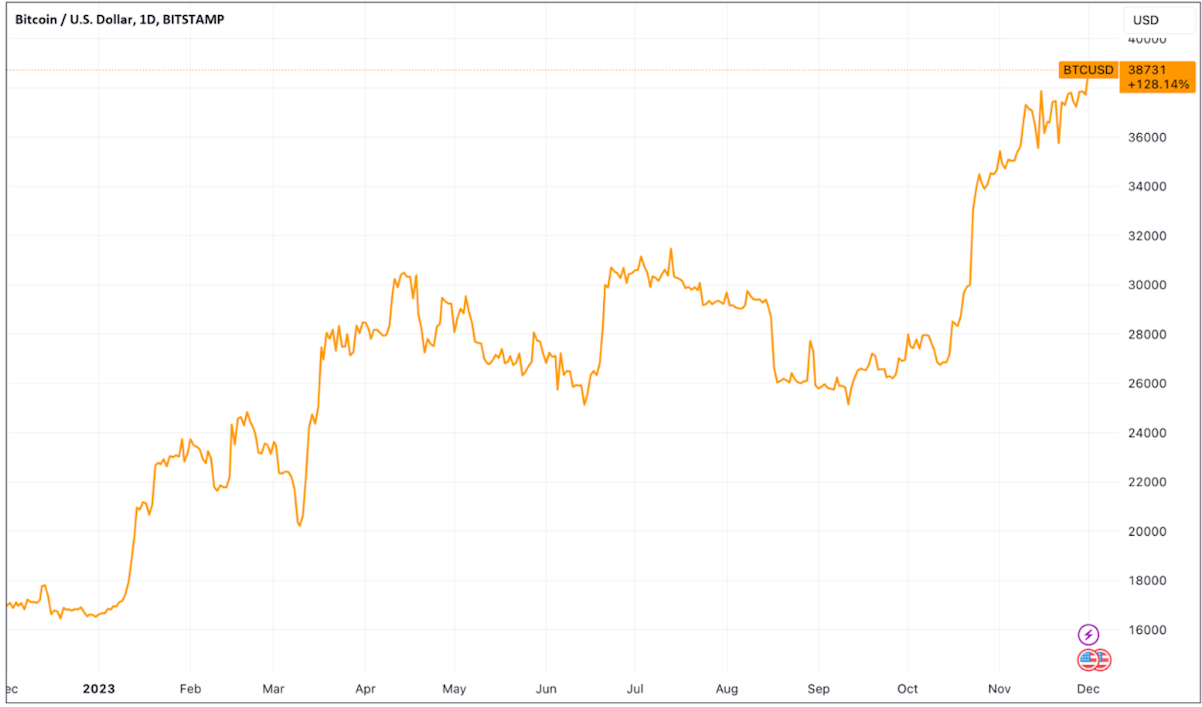Click the 26000 price axis label

coord(1147,384)
